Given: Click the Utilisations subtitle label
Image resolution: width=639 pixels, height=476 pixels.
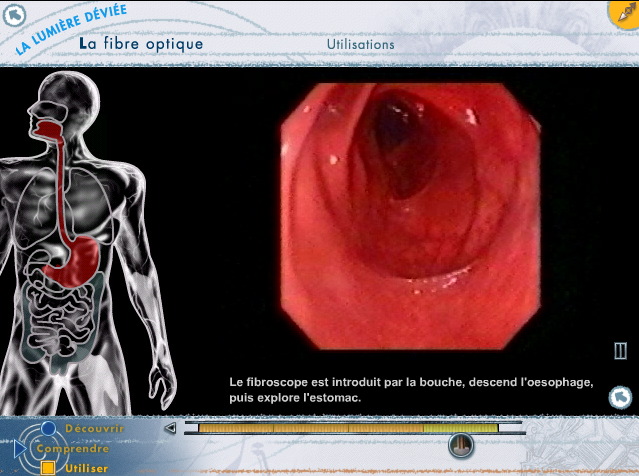Looking at the screenshot, I should 360,45.
